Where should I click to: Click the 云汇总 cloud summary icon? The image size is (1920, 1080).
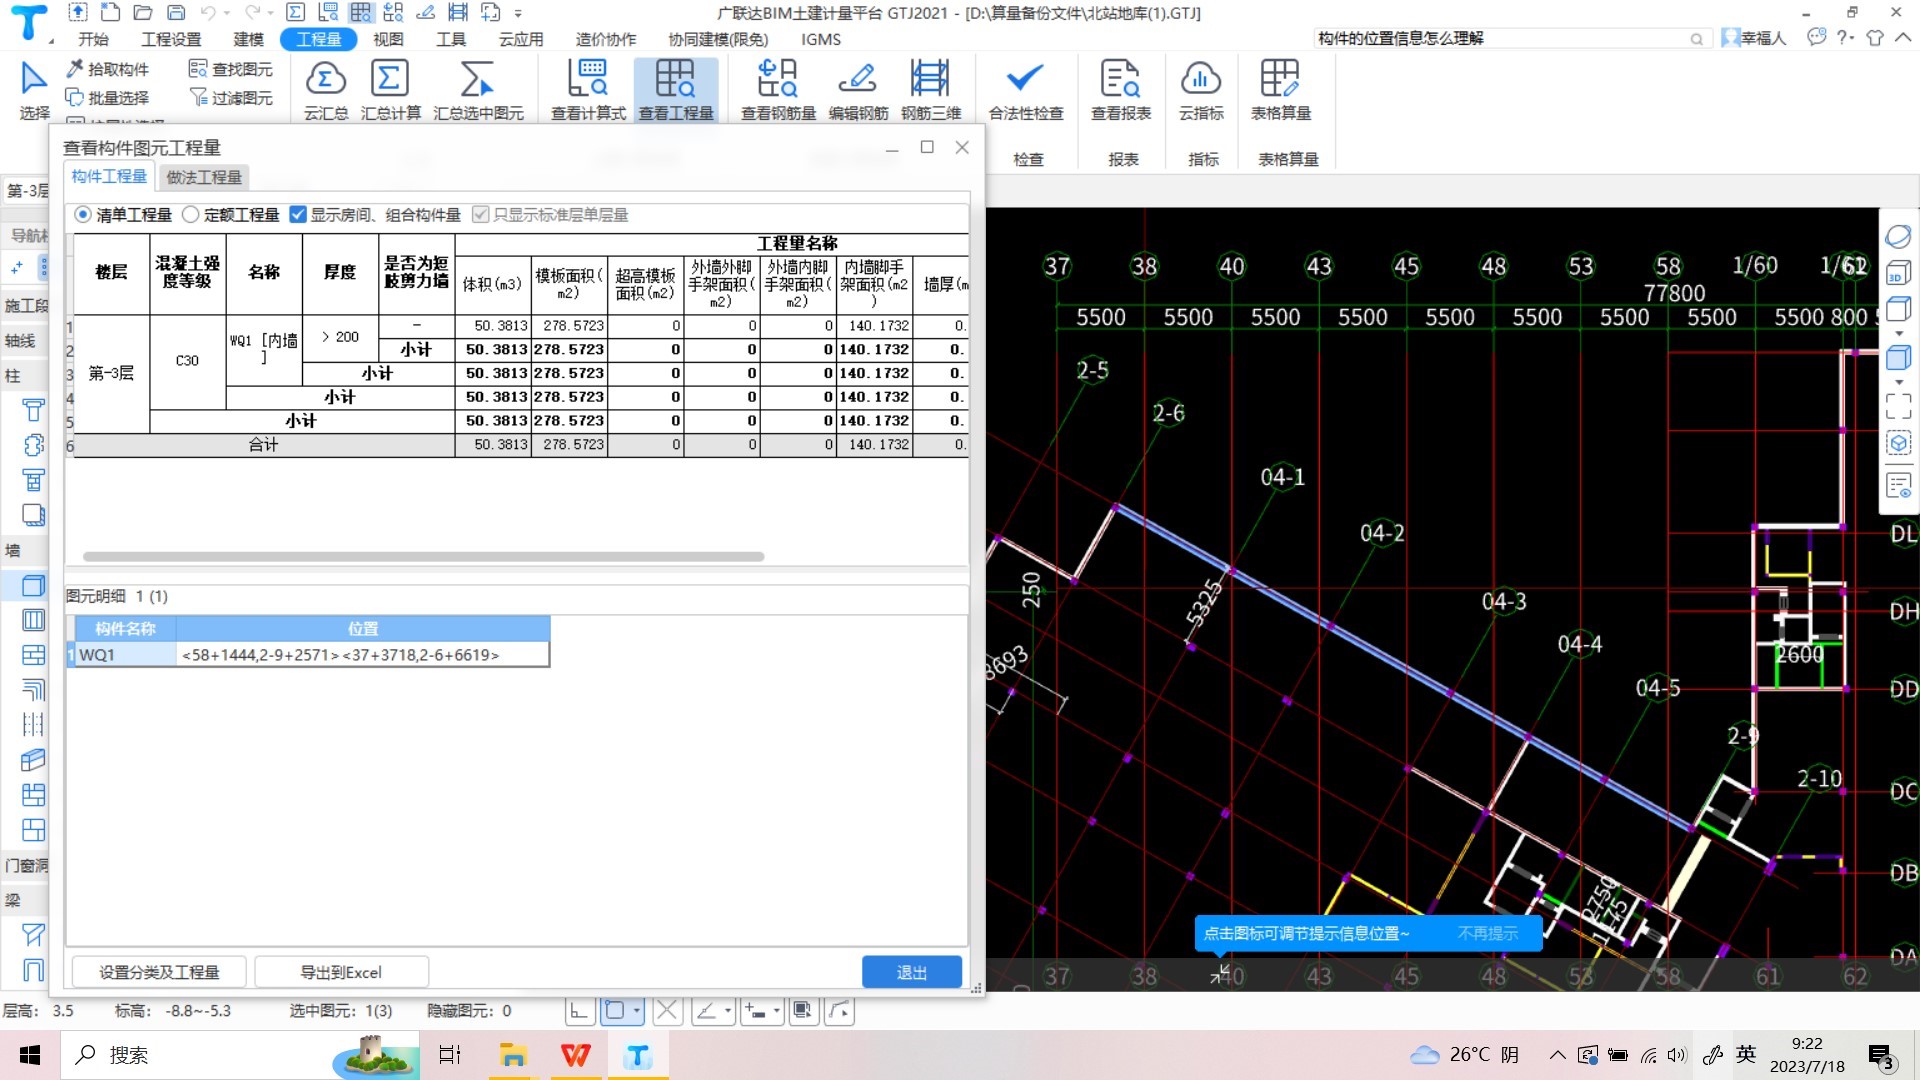pos(326,90)
